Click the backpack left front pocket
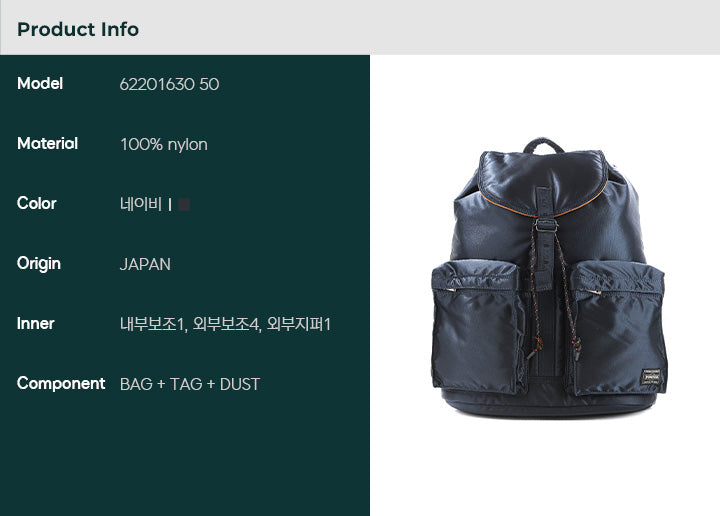Viewport: 720px width, 516px height. pyautogui.click(x=478, y=327)
